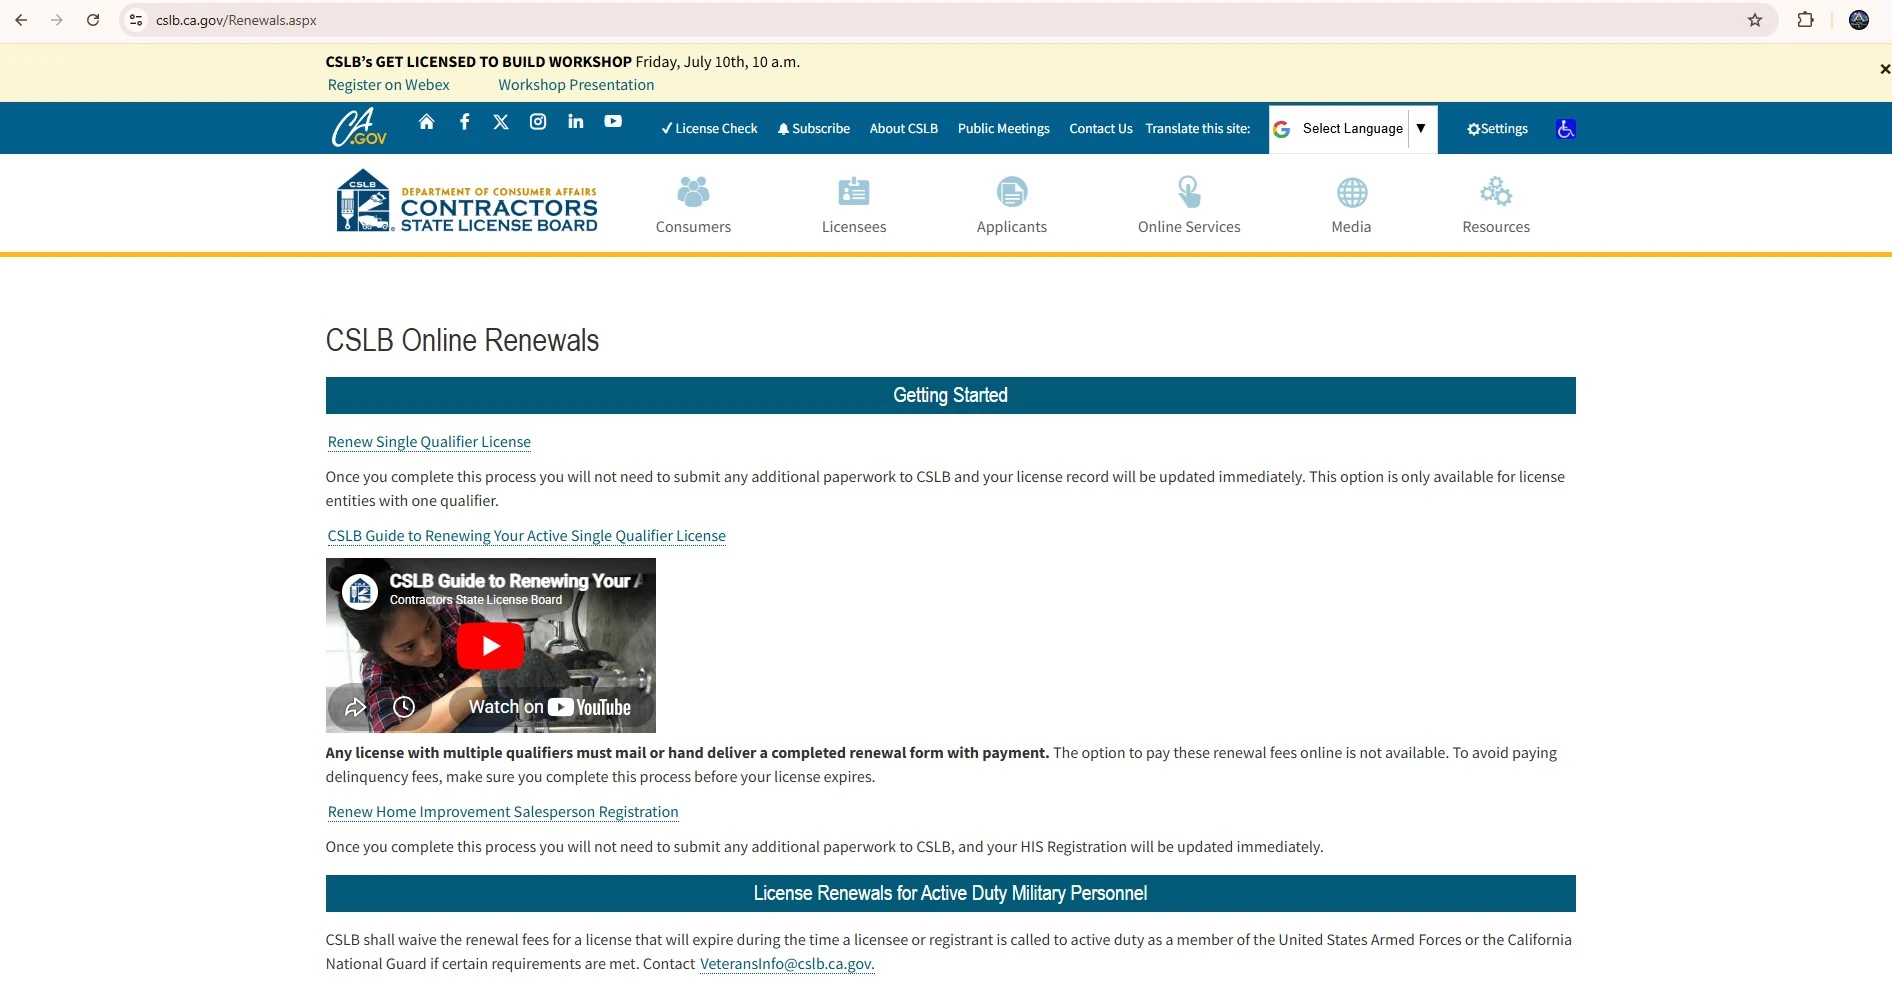Image resolution: width=1892 pixels, height=988 pixels.
Task: Reload the page with refresh icon
Action: [x=93, y=20]
